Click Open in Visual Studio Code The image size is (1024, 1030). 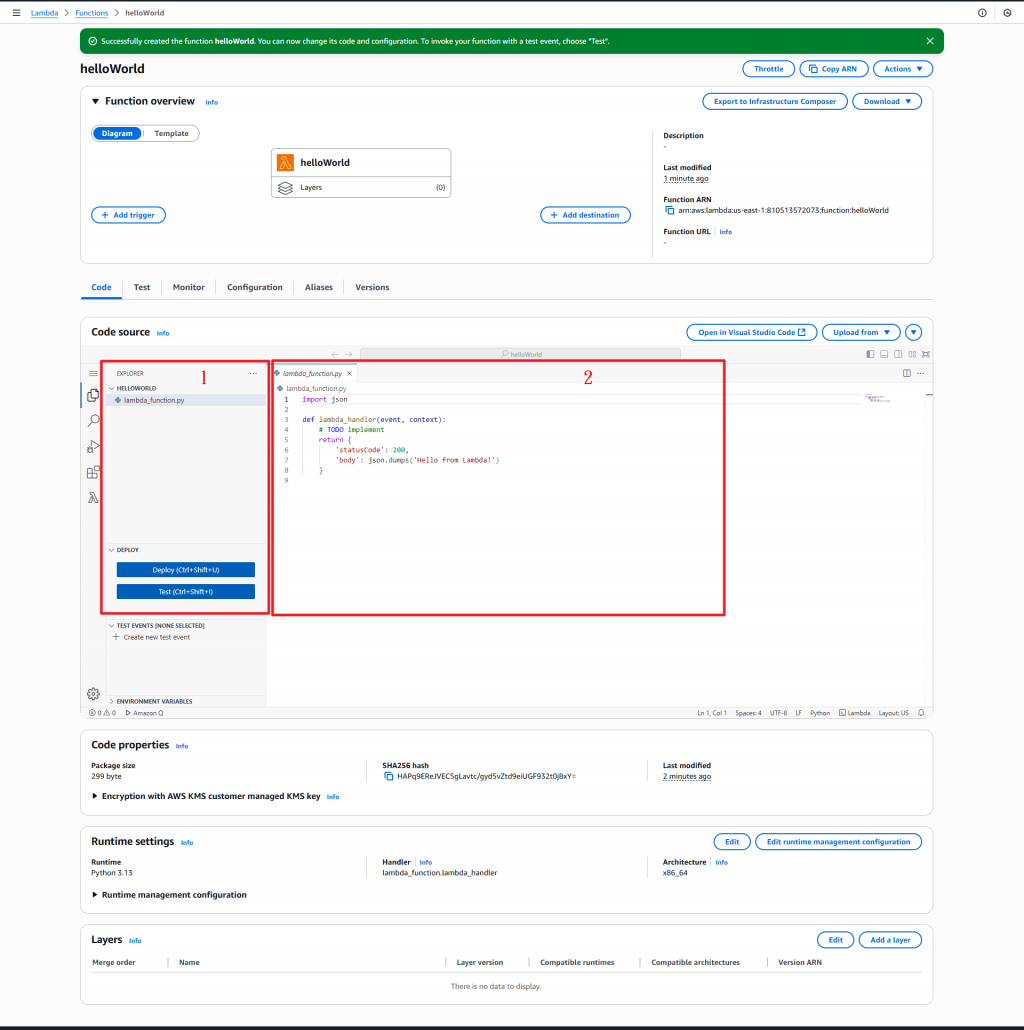[x=751, y=332]
